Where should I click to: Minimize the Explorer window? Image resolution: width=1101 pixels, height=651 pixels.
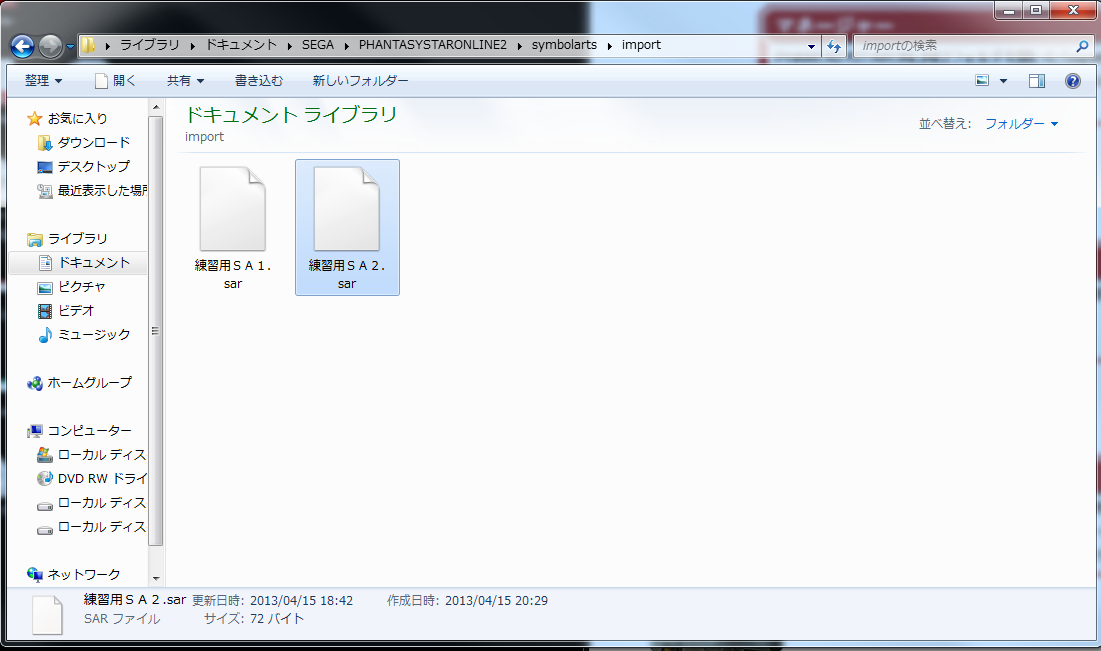(1009, 10)
